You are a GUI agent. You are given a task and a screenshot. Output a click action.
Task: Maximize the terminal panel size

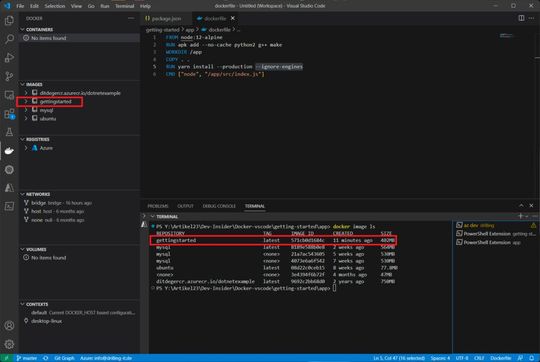pos(521,206)
